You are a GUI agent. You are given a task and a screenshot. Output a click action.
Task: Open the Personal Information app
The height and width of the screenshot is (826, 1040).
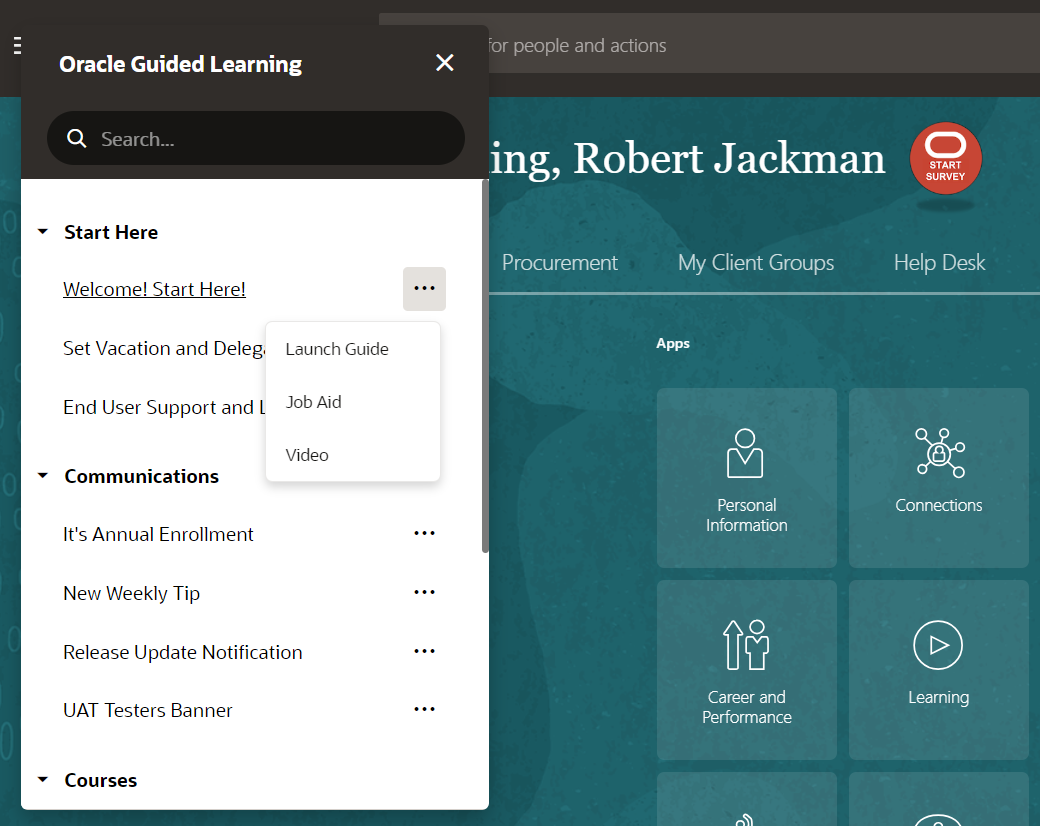point(746,478)
